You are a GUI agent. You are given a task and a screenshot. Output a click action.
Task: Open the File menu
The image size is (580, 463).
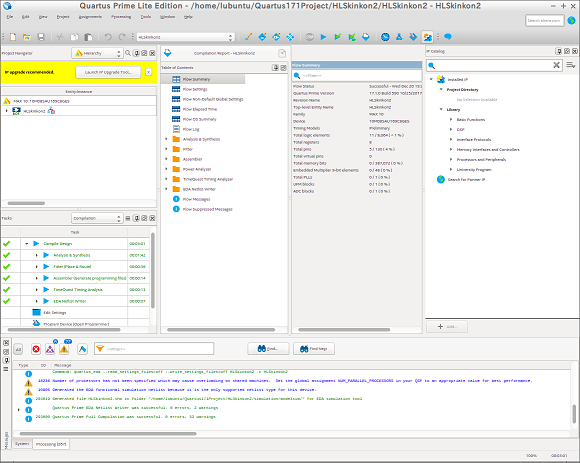coord(10,17)
